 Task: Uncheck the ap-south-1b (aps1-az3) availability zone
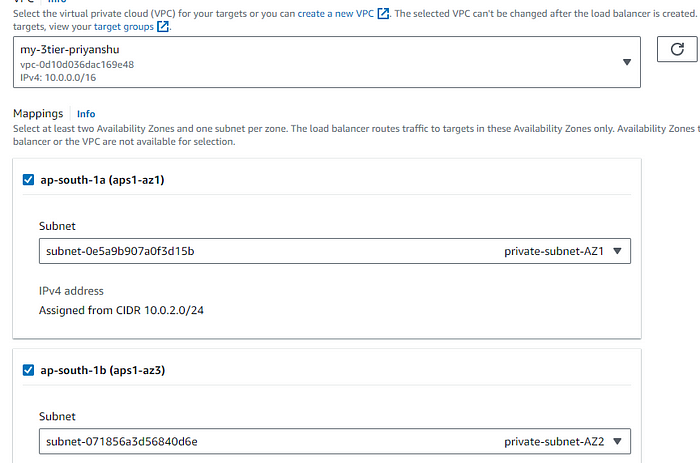coord(28,370)
